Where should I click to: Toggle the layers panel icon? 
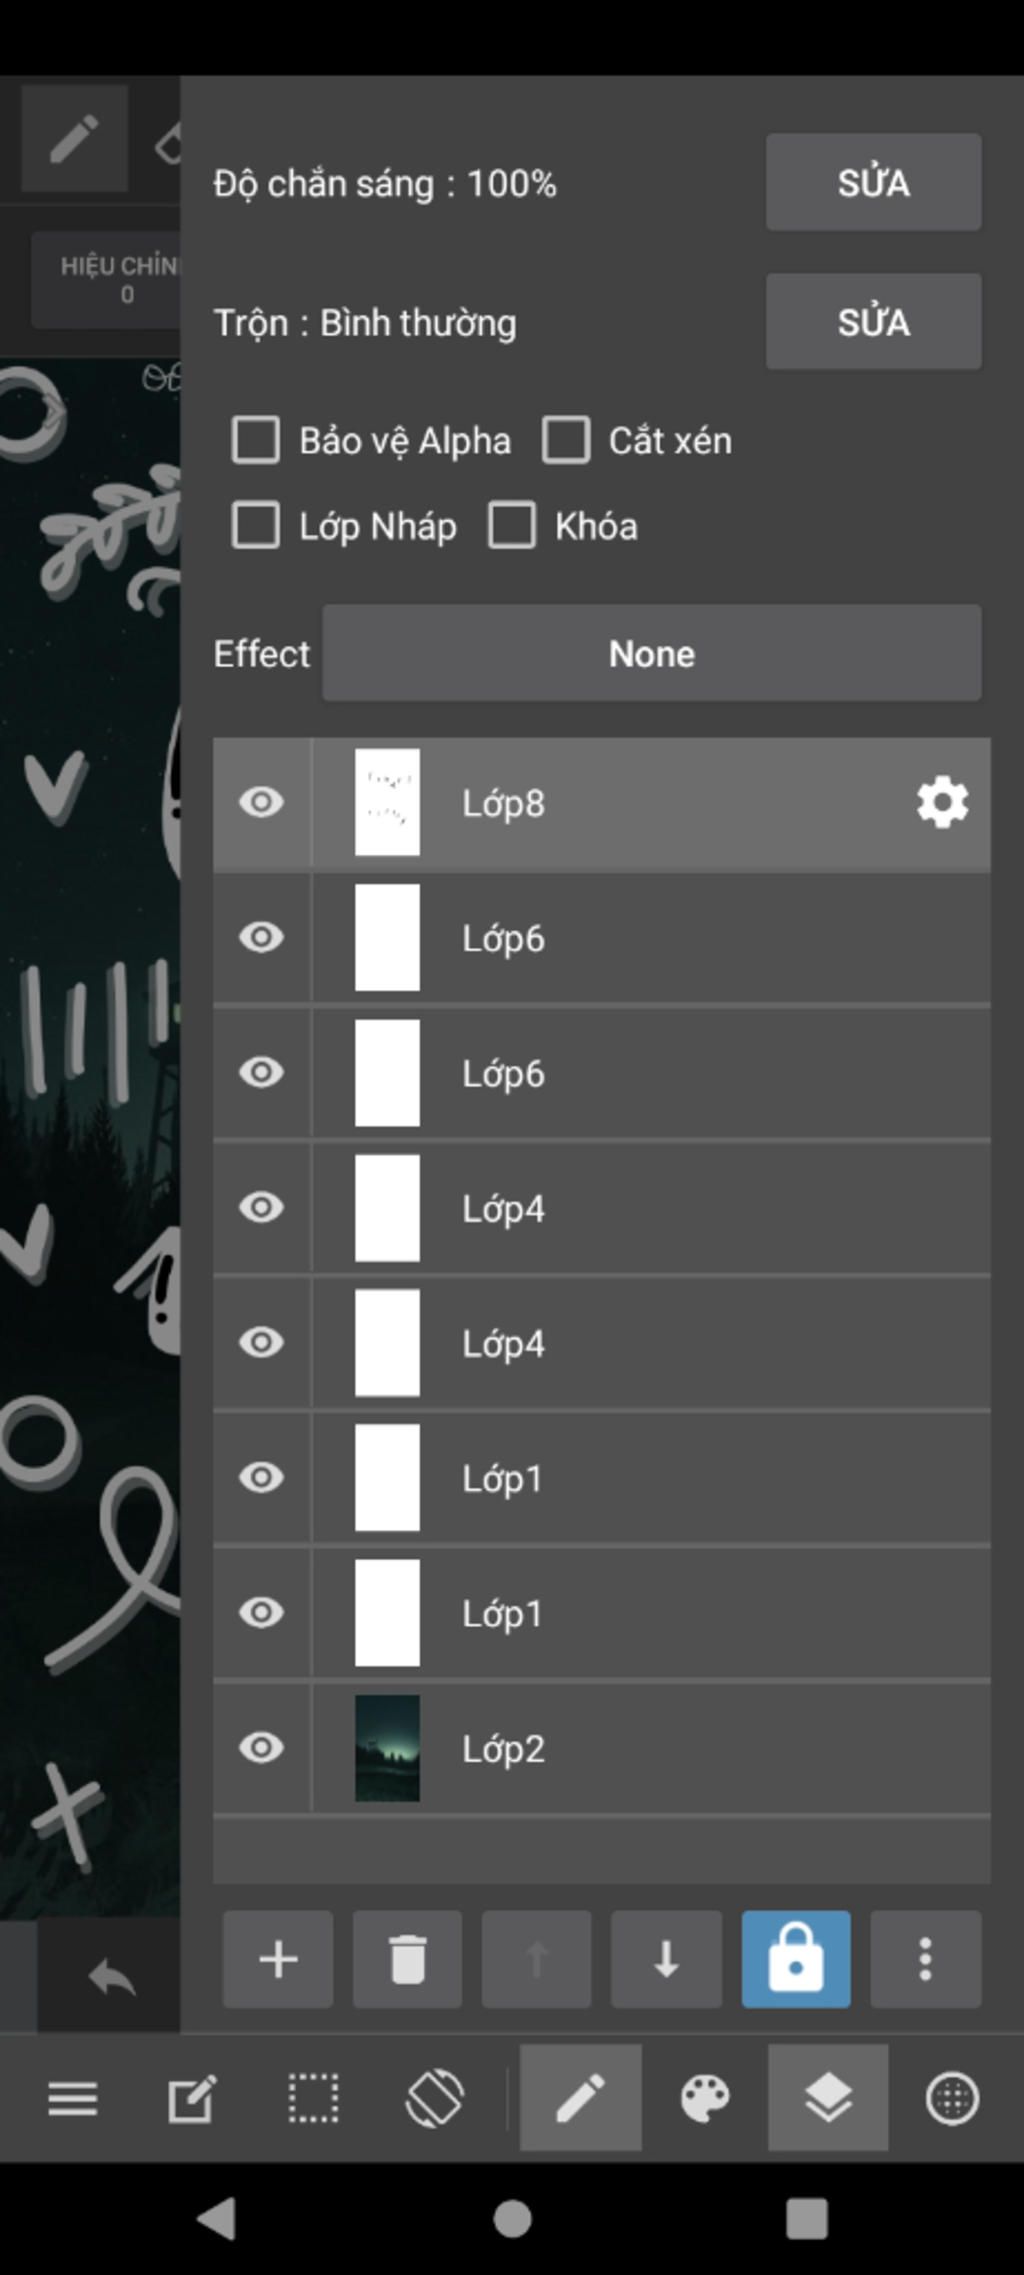pos(828,2098)
